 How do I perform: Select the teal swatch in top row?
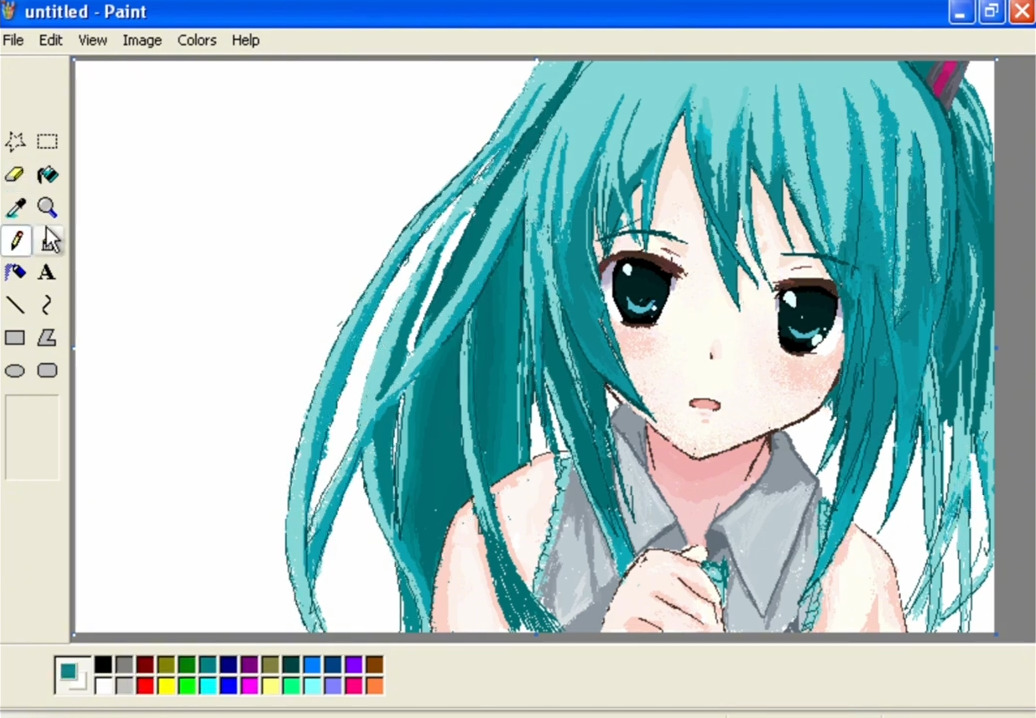coord(207,664)
